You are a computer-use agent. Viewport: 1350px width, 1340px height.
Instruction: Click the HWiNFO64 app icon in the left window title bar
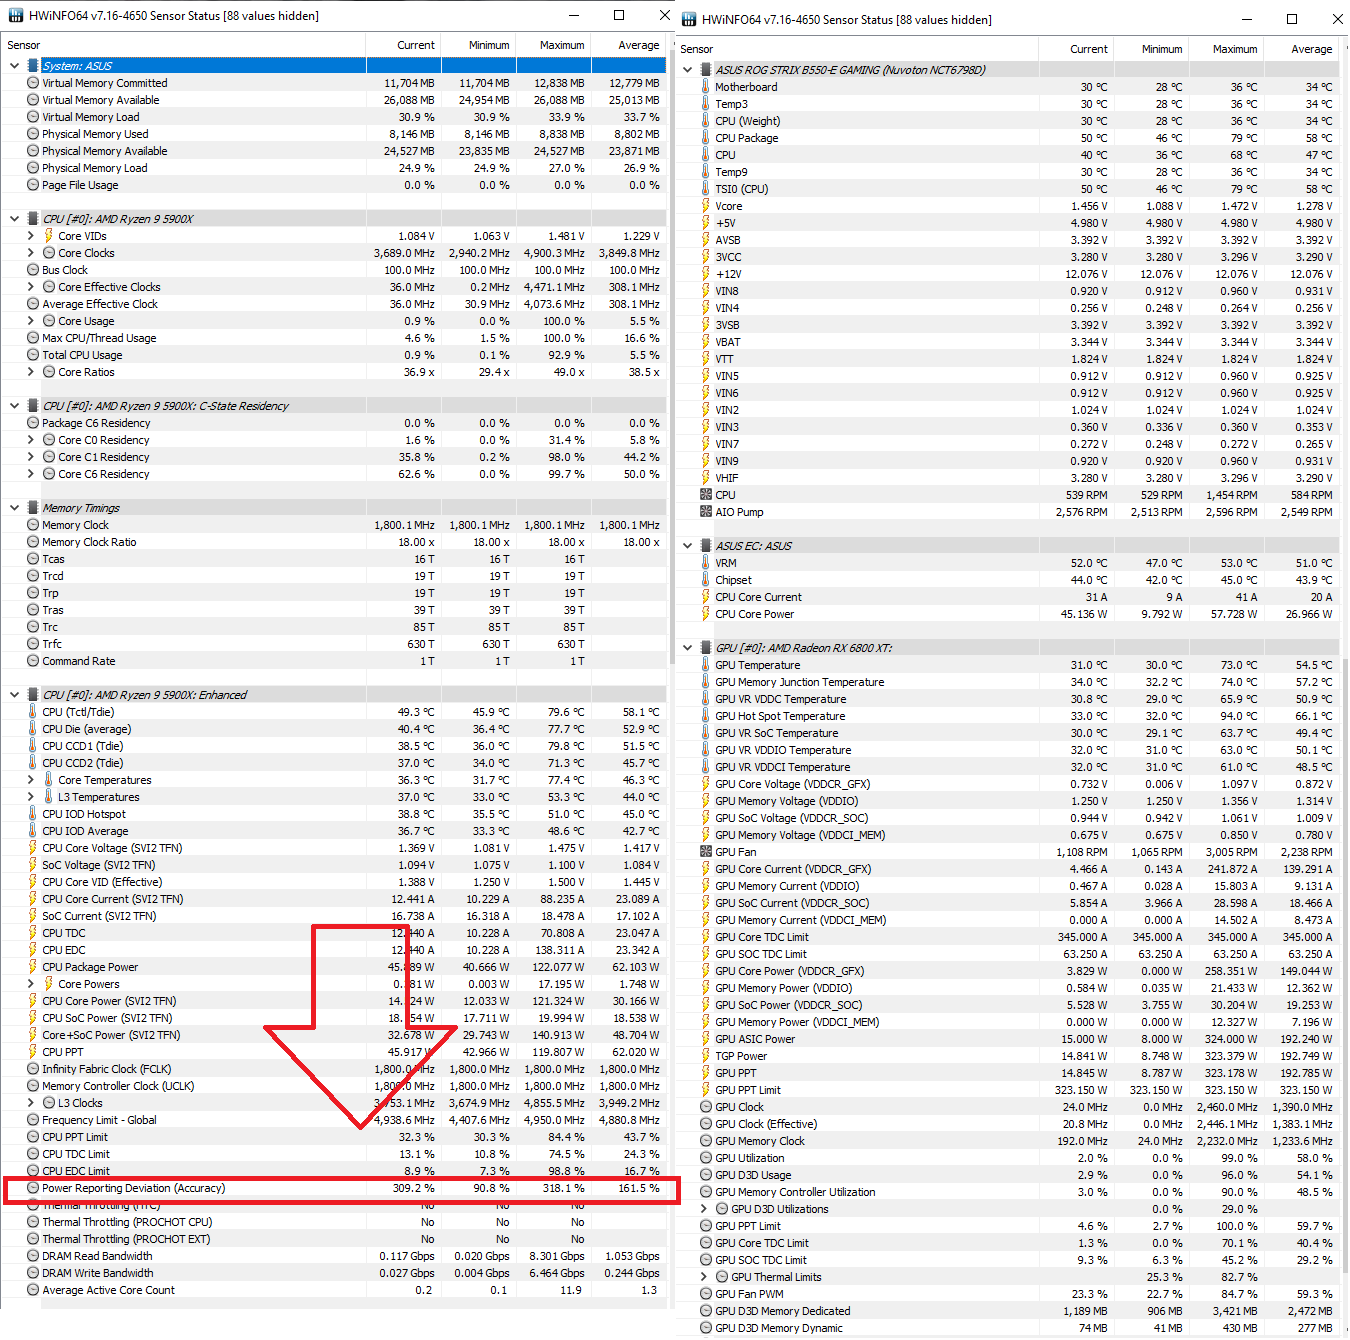[x=16, y=16]
